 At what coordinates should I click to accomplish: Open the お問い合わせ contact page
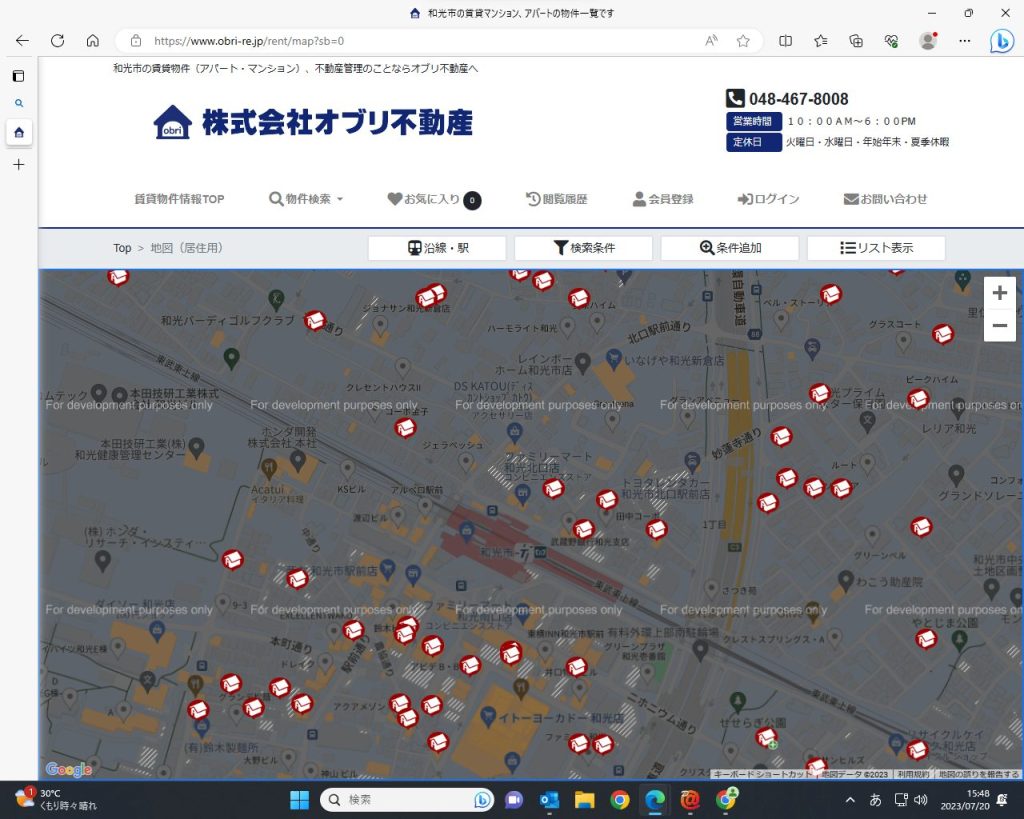click(x=885, y=199)
